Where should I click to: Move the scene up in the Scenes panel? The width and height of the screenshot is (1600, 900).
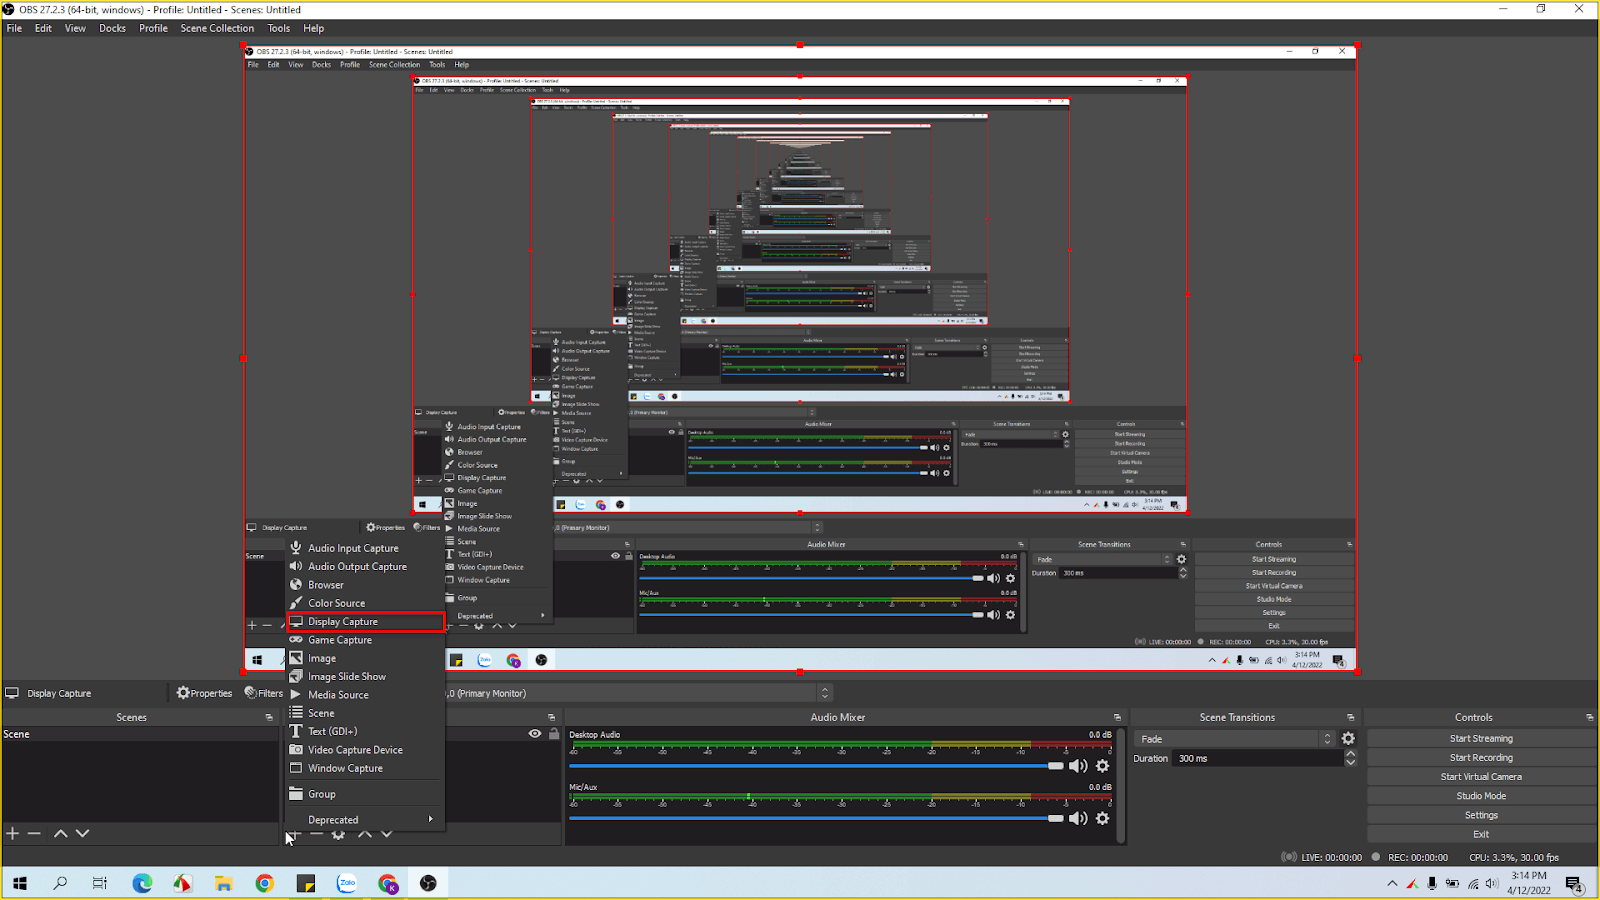(x=61, y=833)
